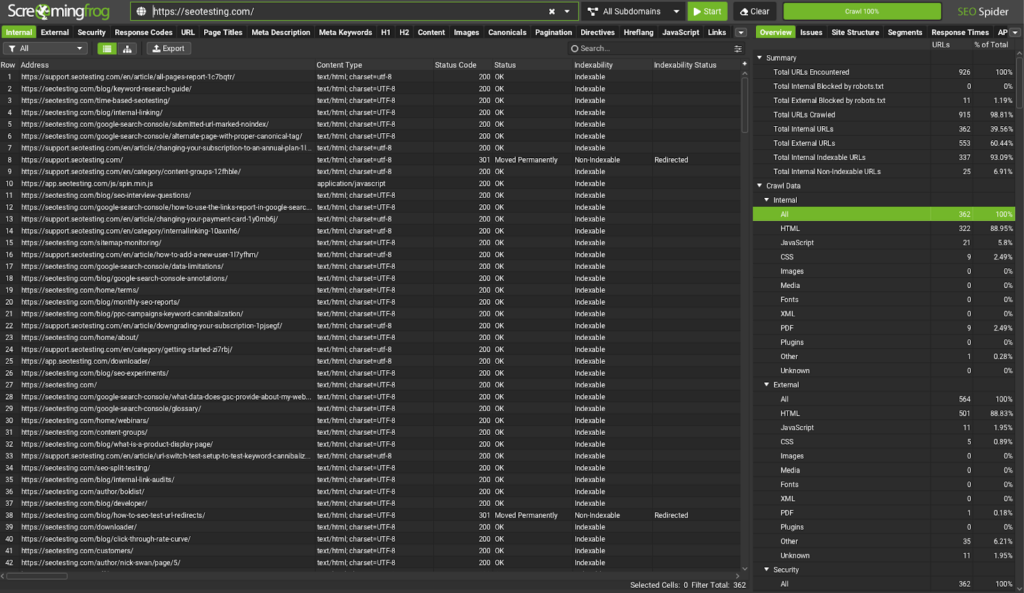Clear the URL with the X icon

point(552,11)
